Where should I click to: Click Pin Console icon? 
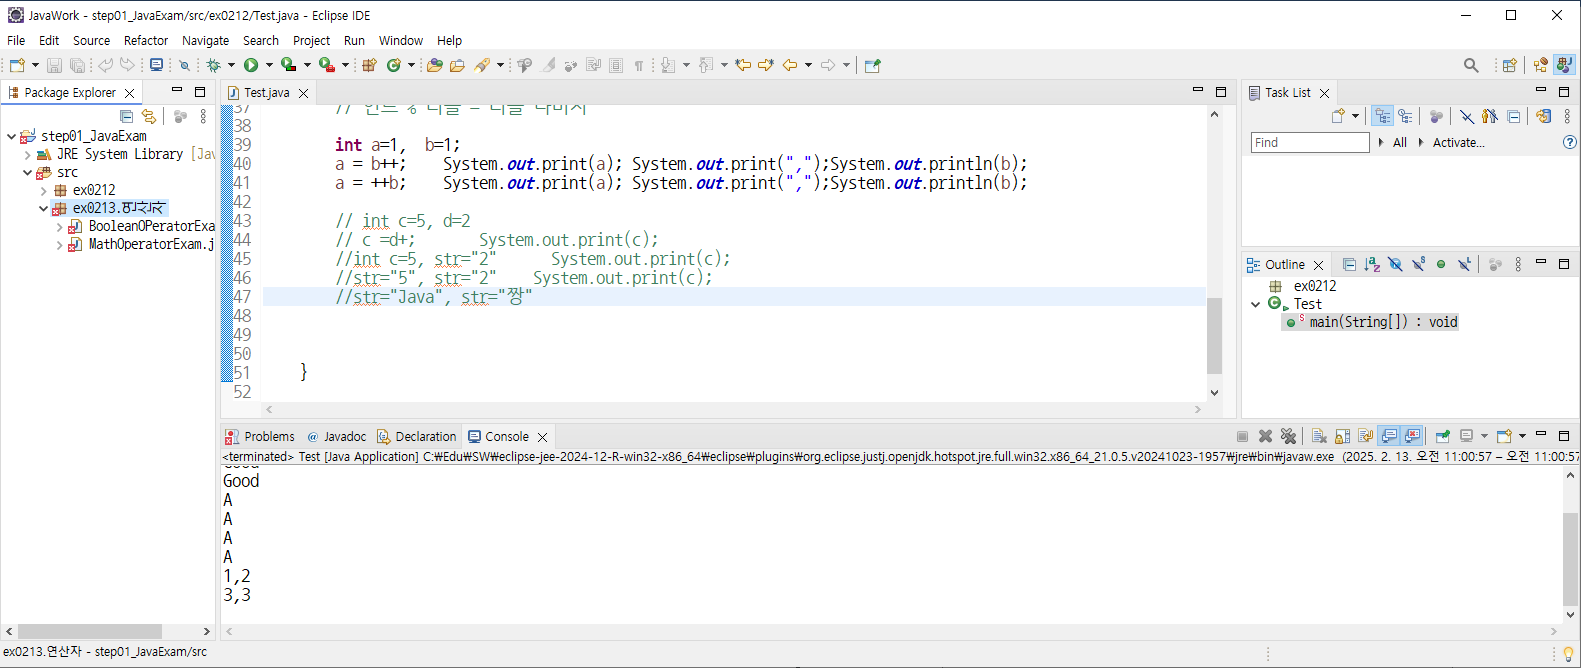pyautogui.click(x=1442, y=436)
